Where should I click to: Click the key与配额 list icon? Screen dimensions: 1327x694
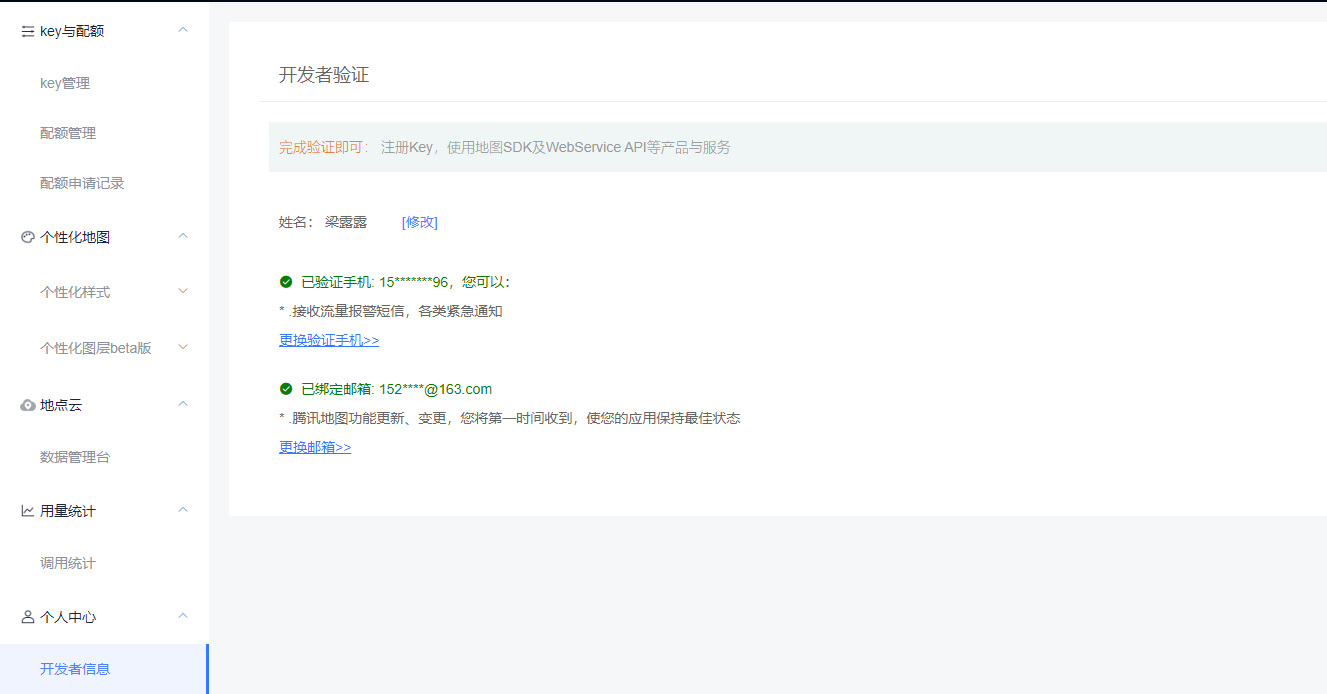(x=28, y=31)
